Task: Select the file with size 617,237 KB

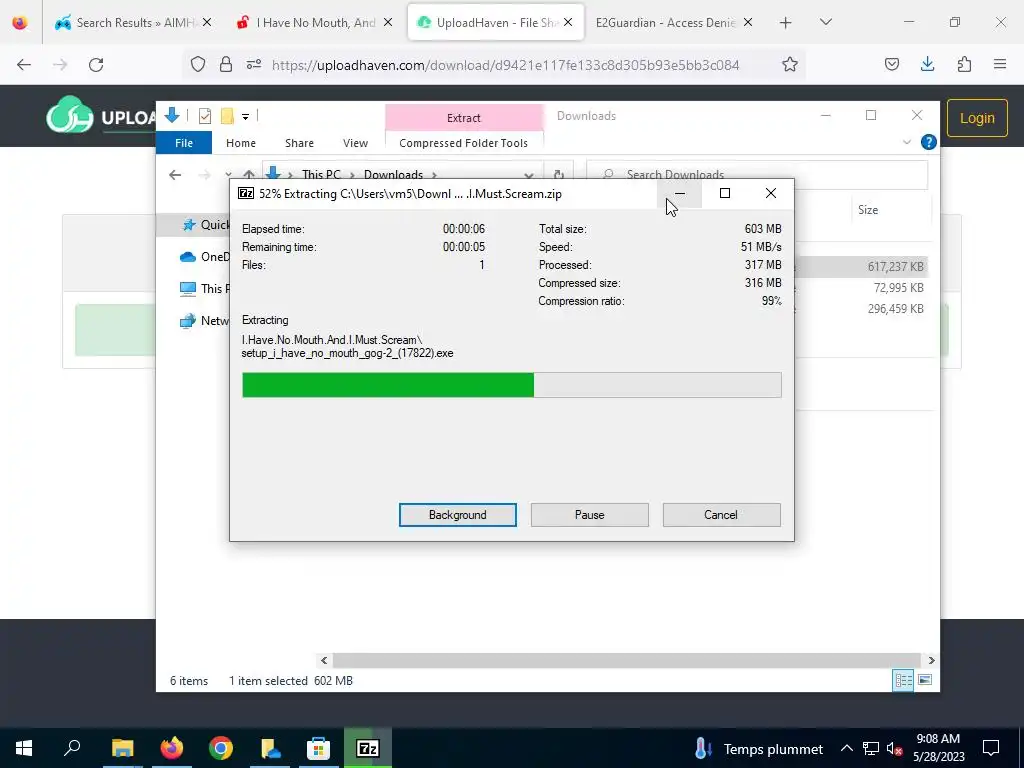Action: point(861,266)
